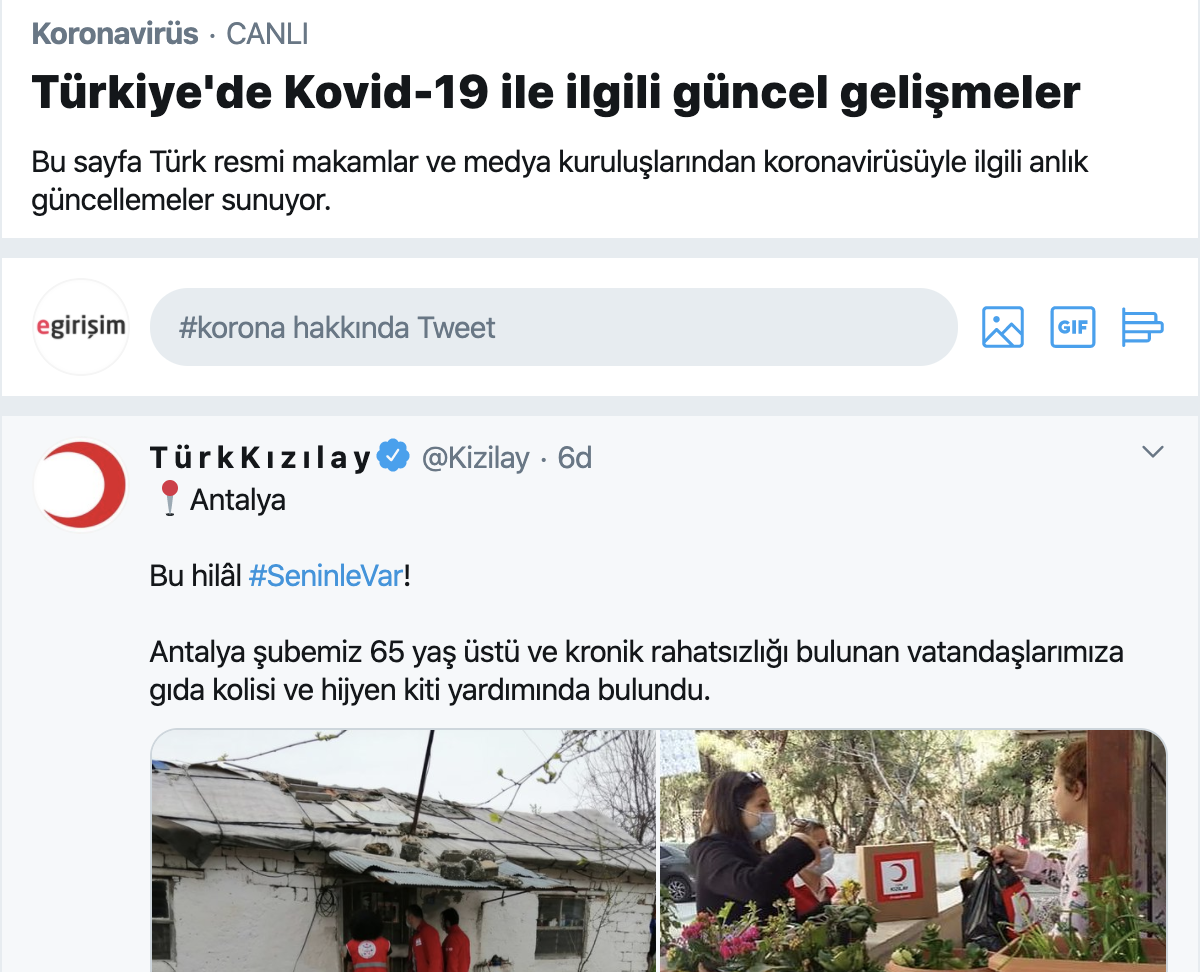The image size is (1202, 972).
Task: Expand the tweet options chevron
Action: coord(1153,452)
